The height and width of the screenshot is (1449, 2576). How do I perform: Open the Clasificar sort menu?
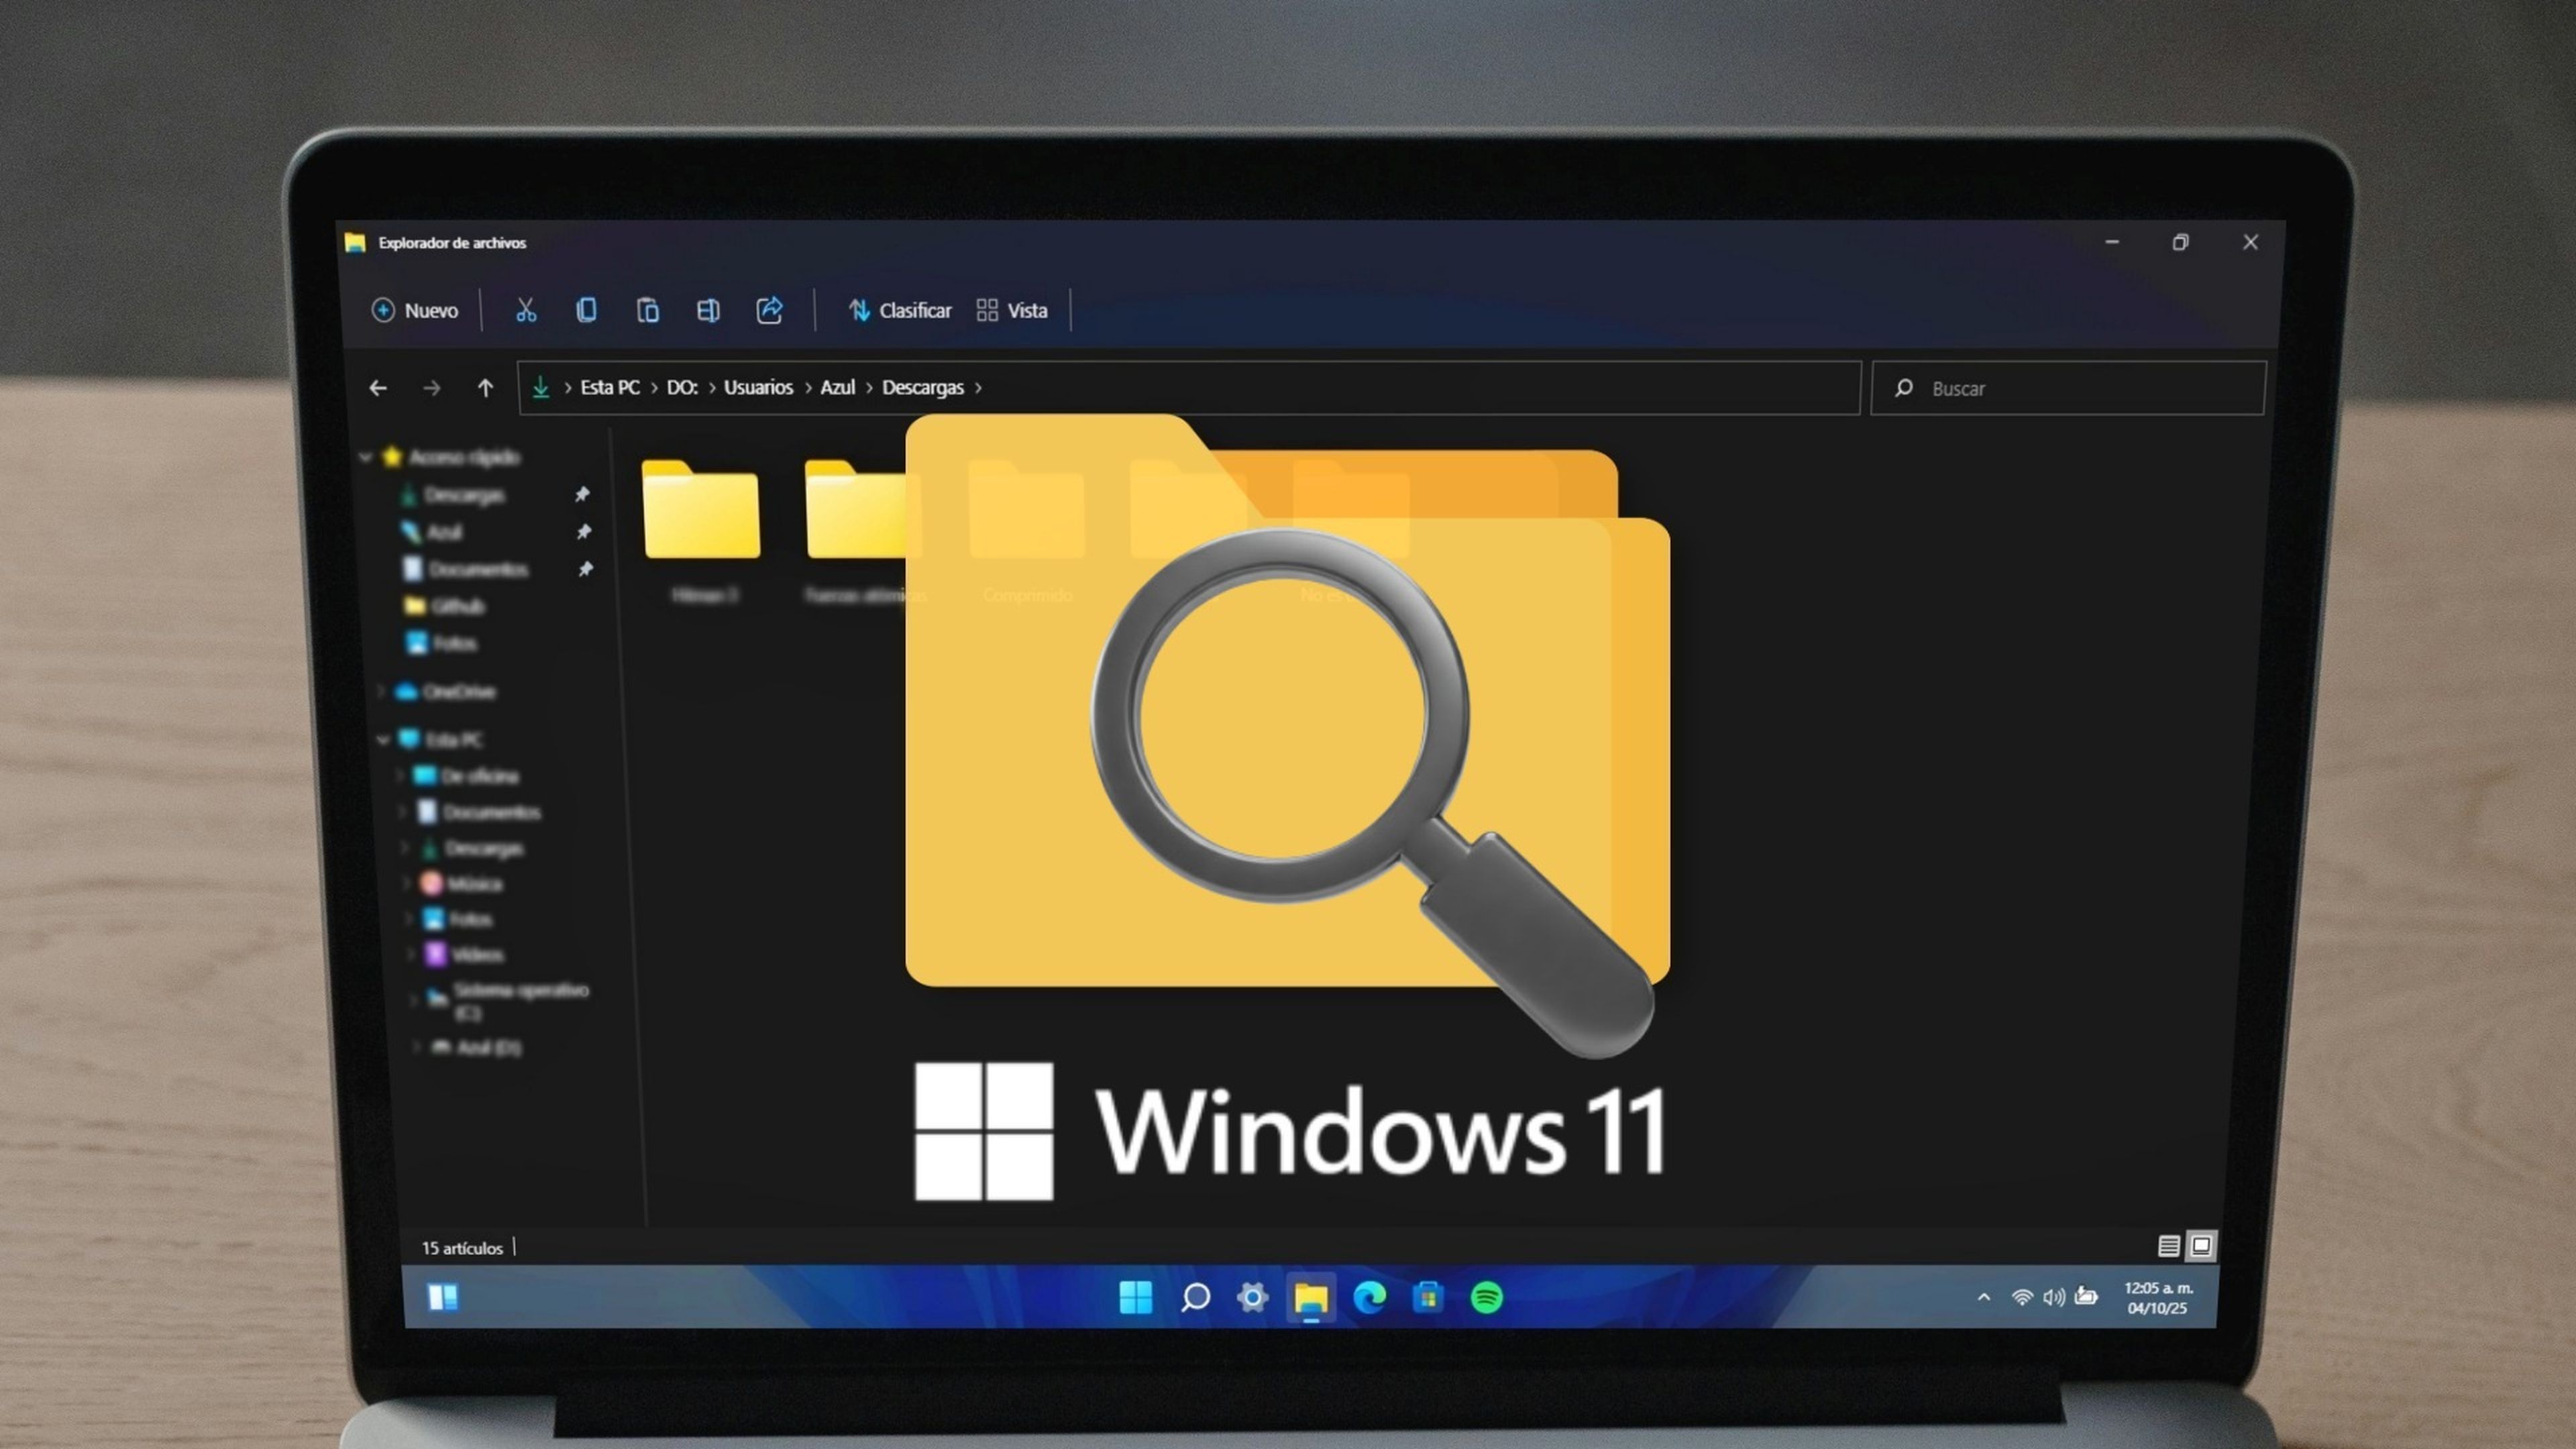pos(900,310)
